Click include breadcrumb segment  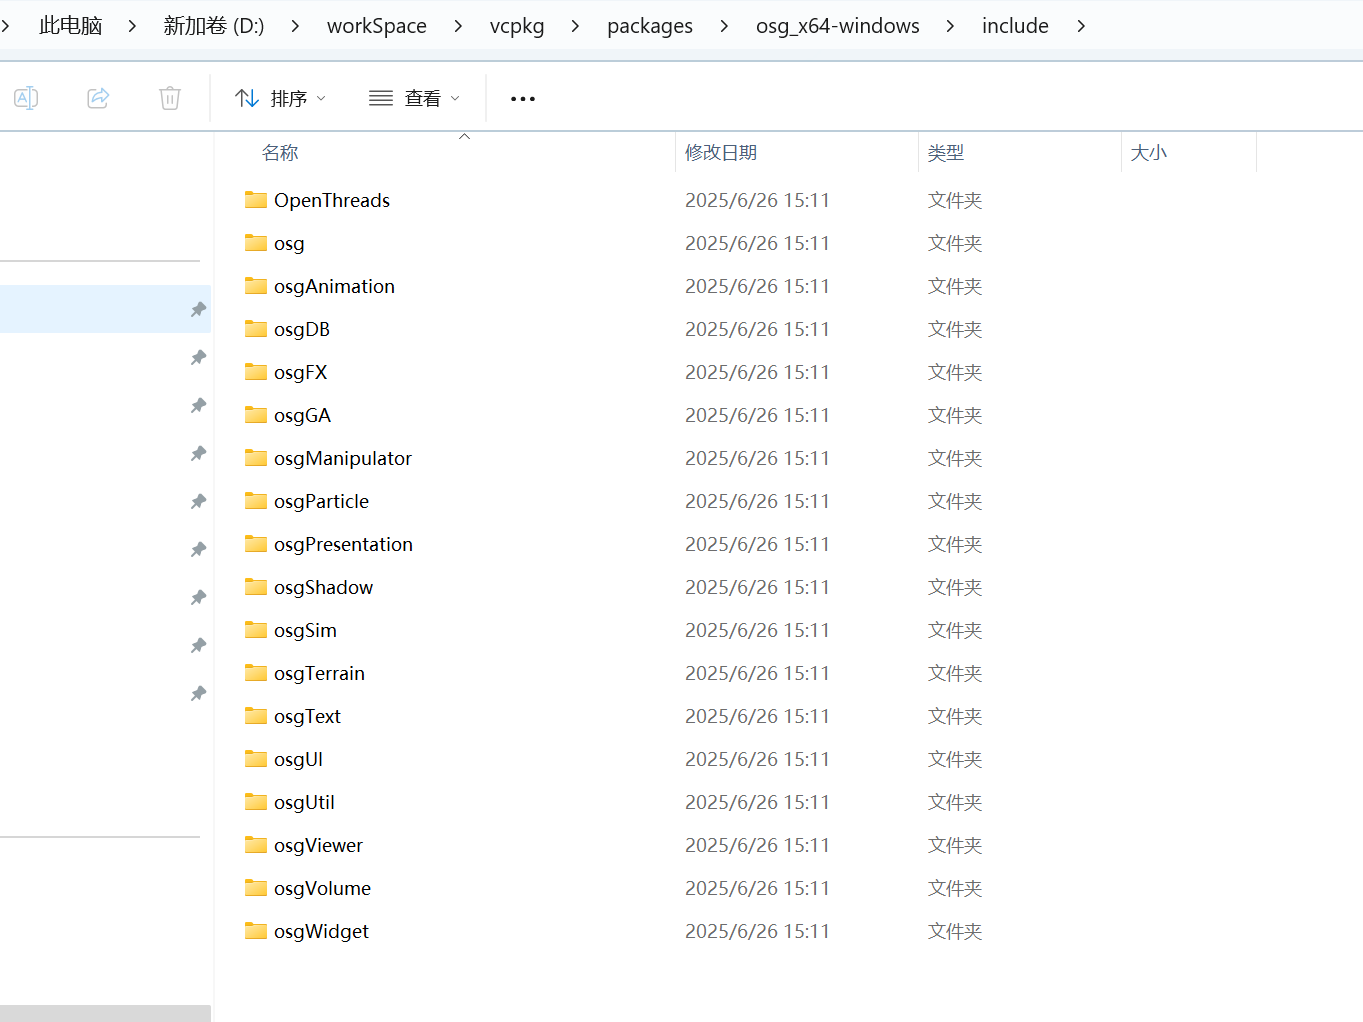click(x=1015, y=26)
